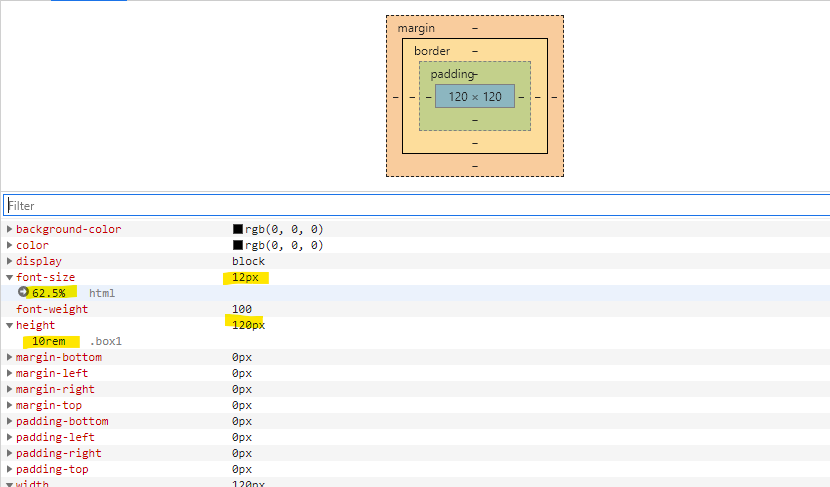830x487 pixels.
Task: Expand the padding-left property
Action: point(9,437)
